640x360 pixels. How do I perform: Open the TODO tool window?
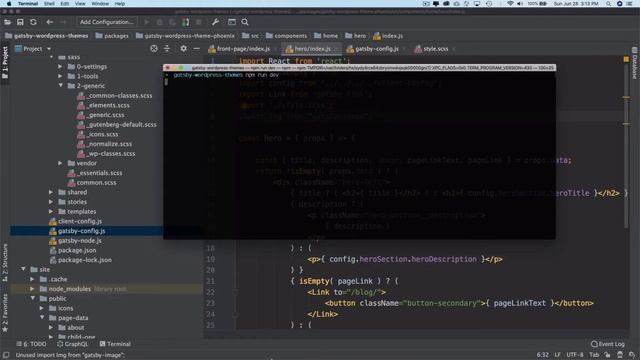pyautogui.click(x=31, y=344)
